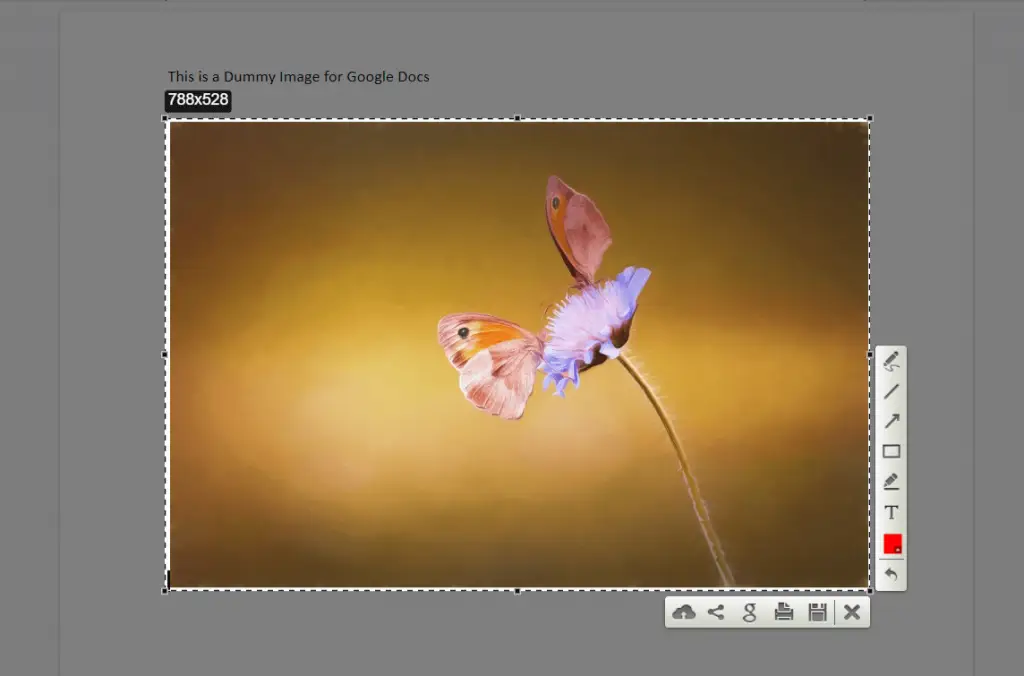Save the screenshot to disk
This screenshot has height=676, width=1024.
point(816,612)
